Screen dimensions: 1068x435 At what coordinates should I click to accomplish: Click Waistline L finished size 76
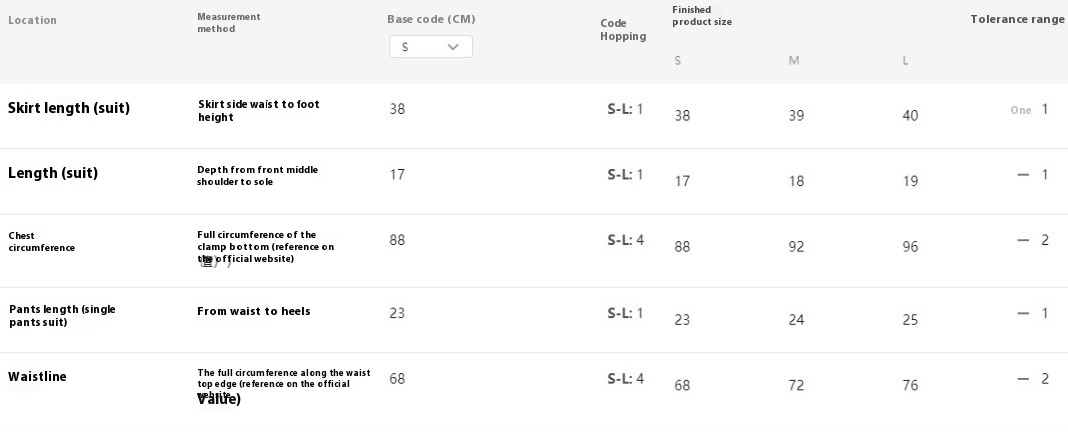[x=910, y=385]
